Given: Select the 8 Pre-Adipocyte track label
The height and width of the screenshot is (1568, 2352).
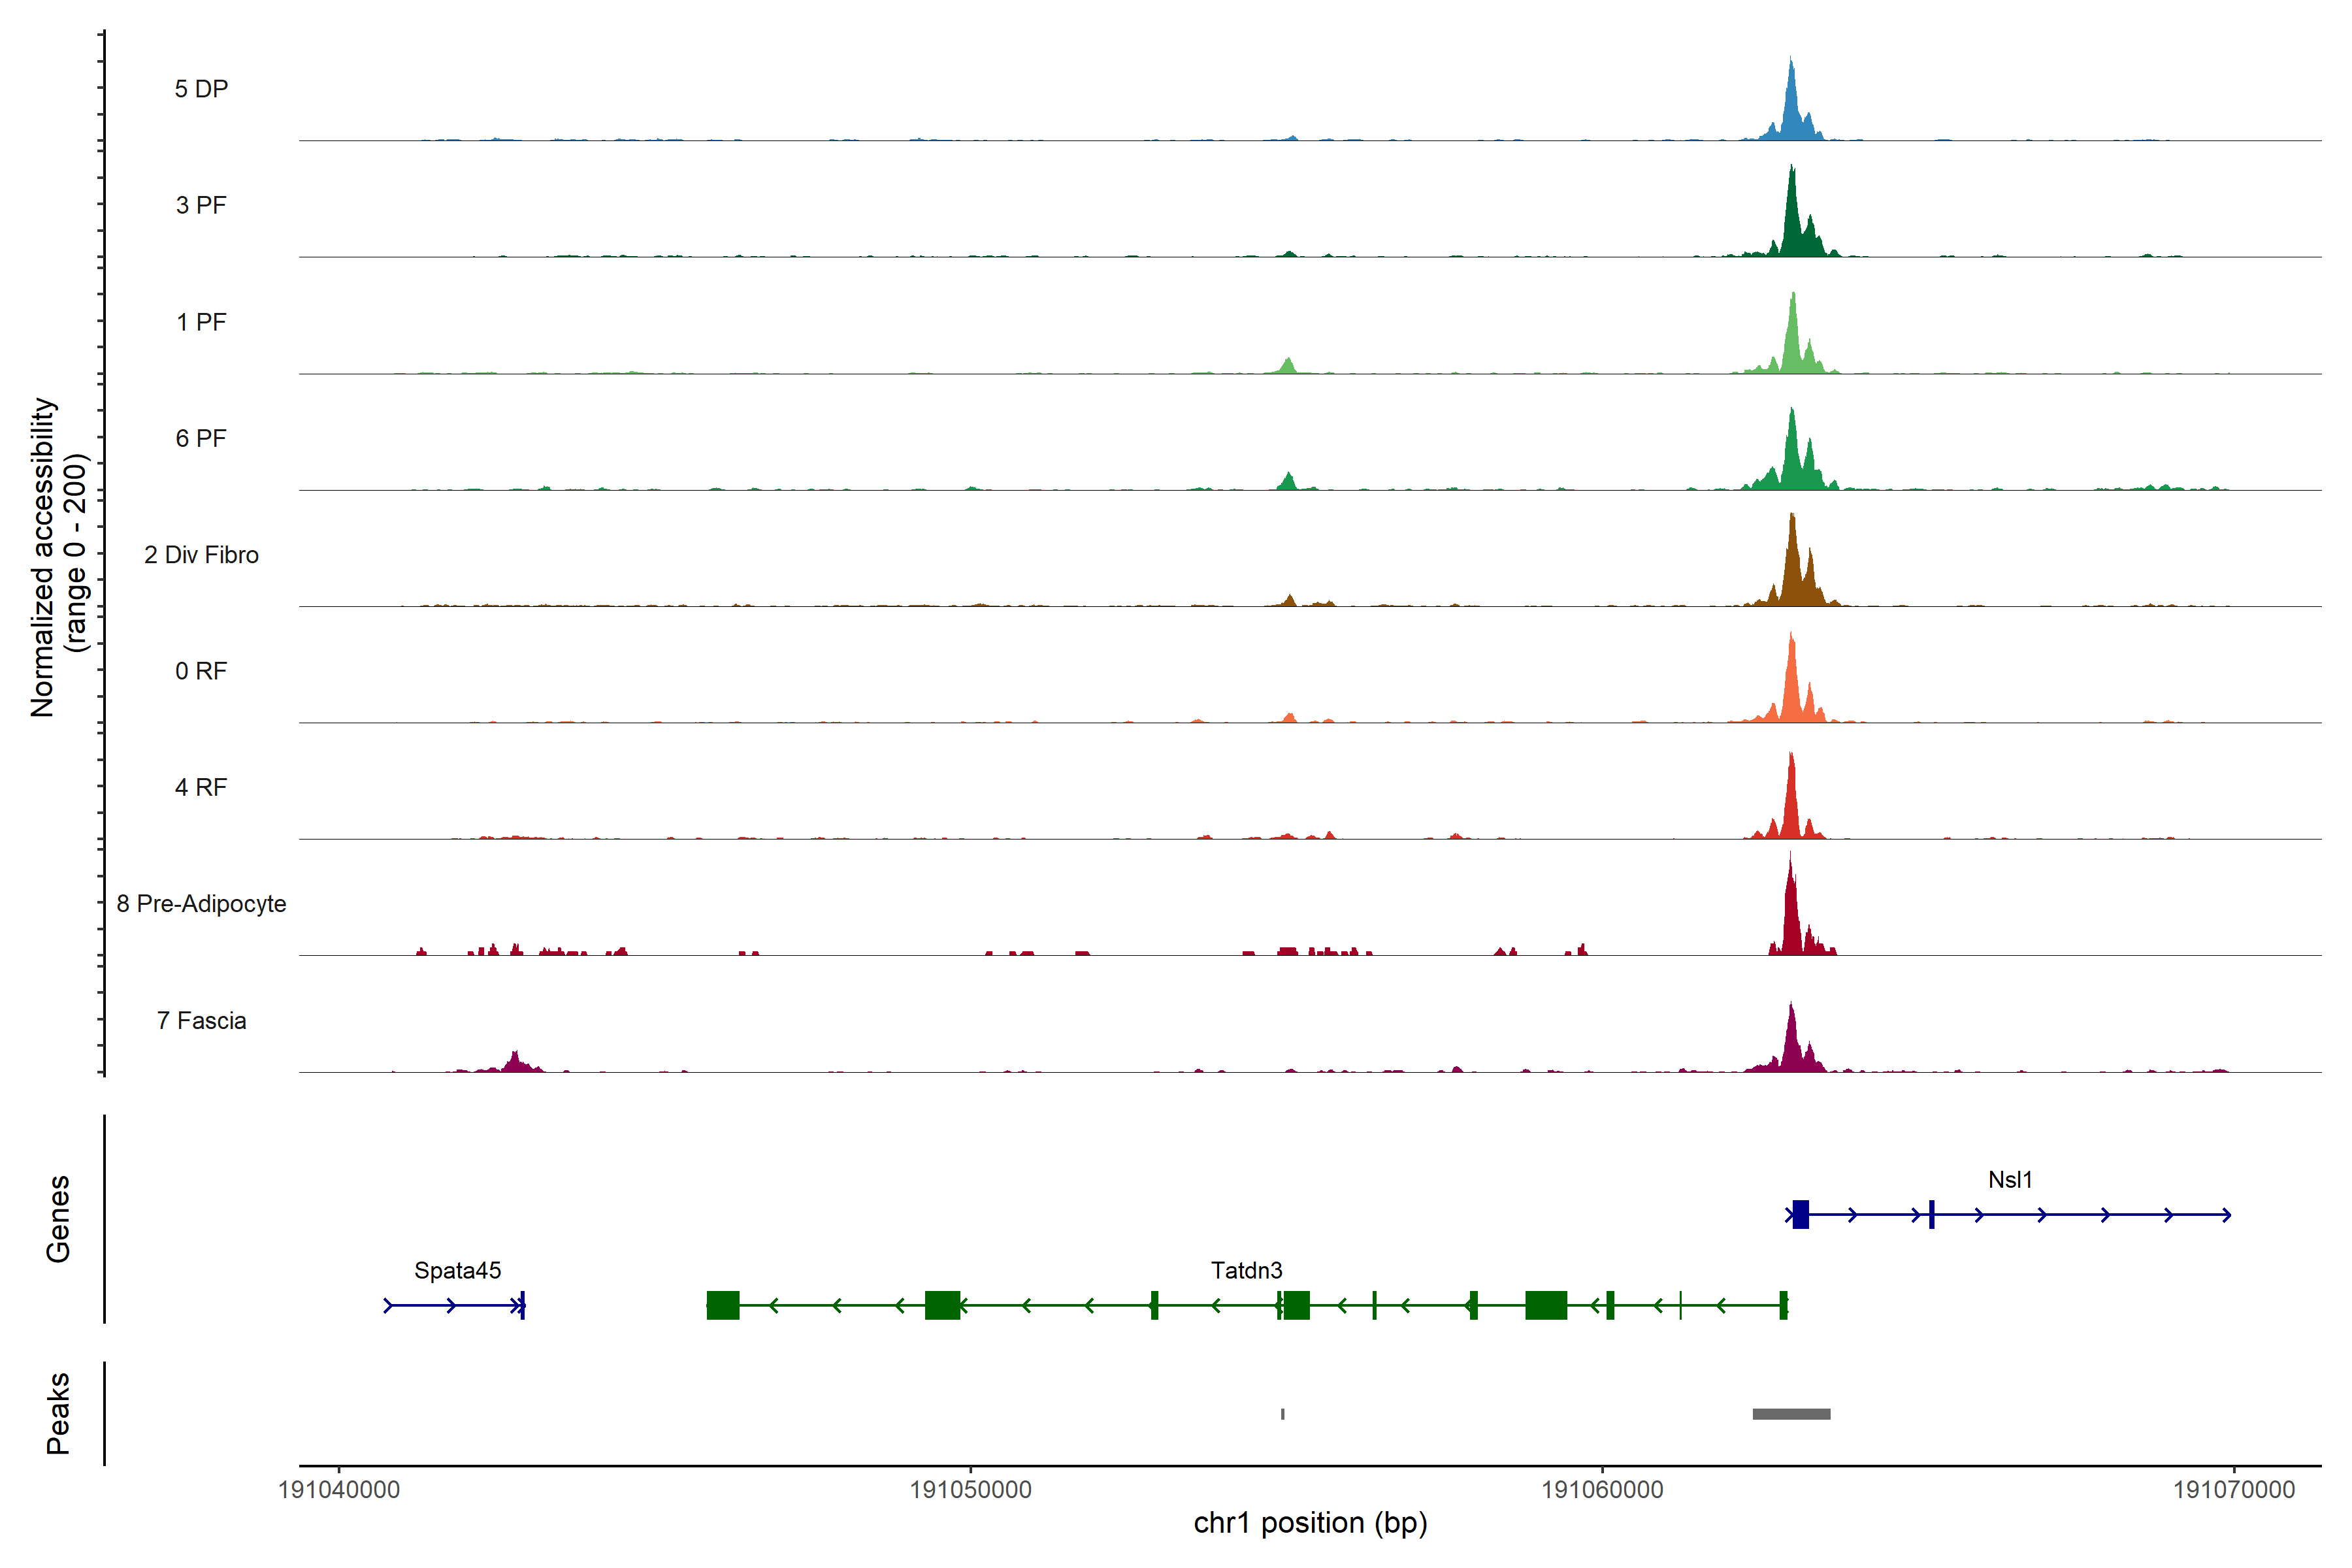Looking at the screenshot, I should tap(201, 904).
